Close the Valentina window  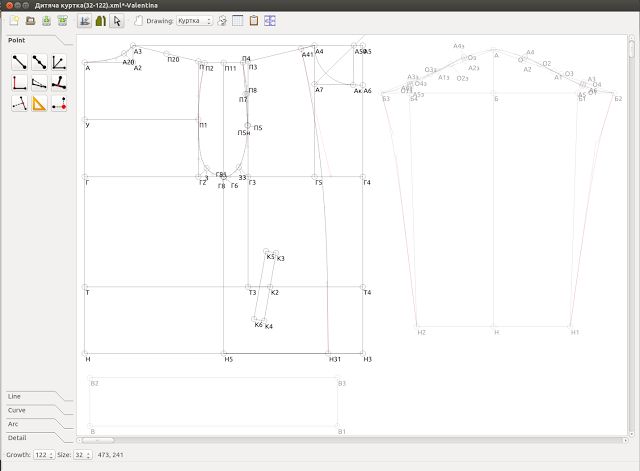(x=10, y=5)
